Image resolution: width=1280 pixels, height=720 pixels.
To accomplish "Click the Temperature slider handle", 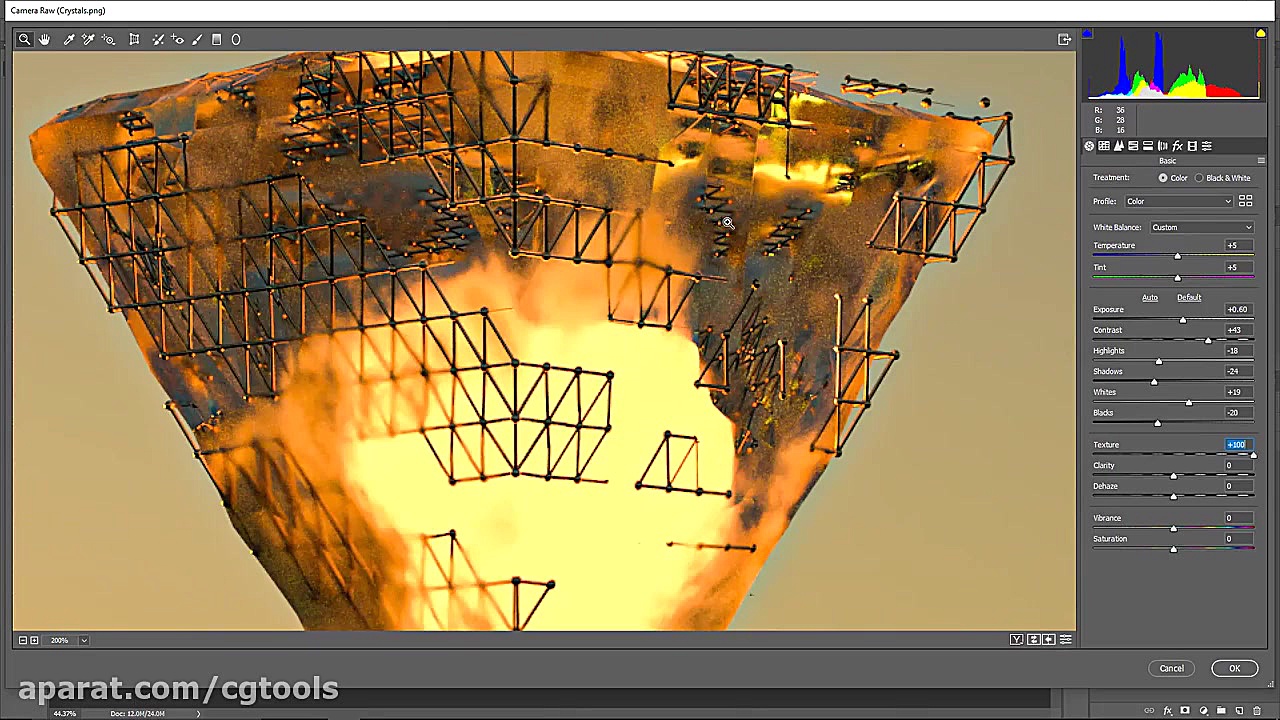I will 1177,257.
